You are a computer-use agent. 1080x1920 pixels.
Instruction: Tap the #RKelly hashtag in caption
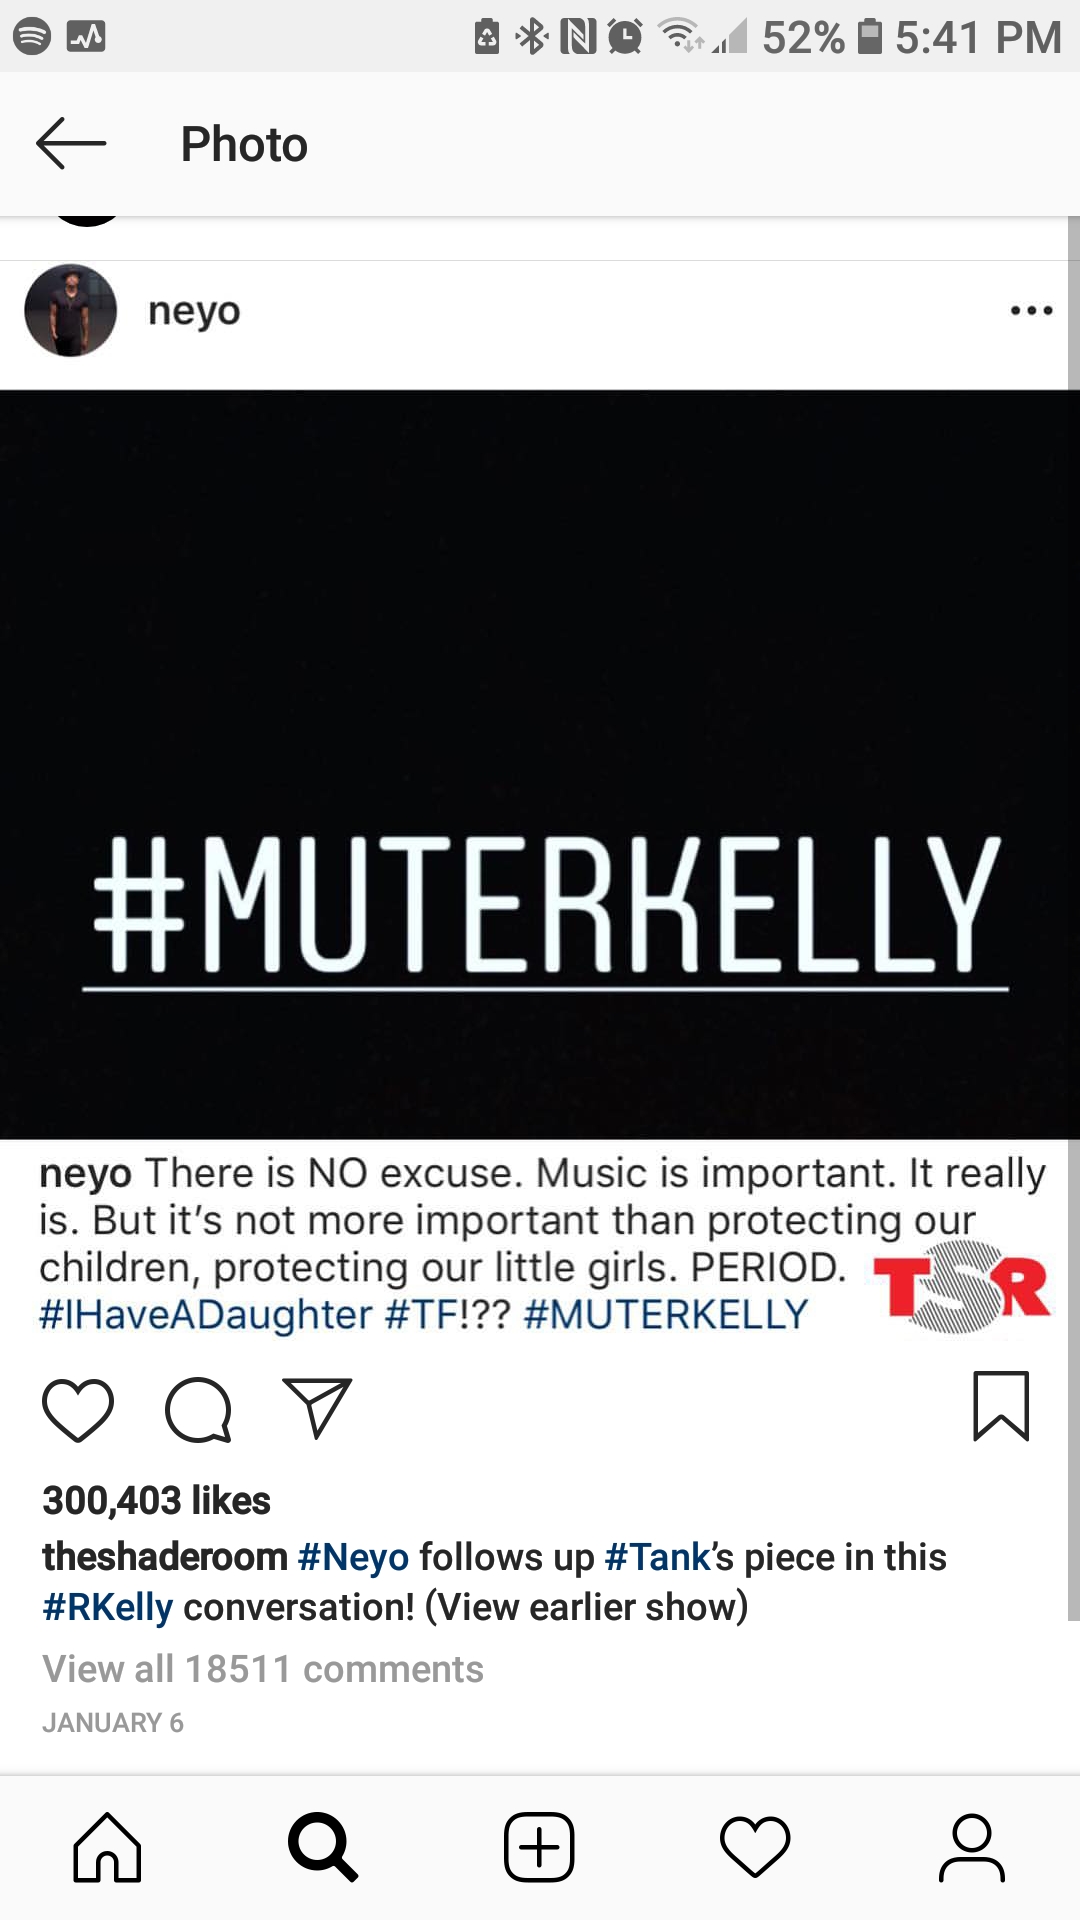[108, 1607]
